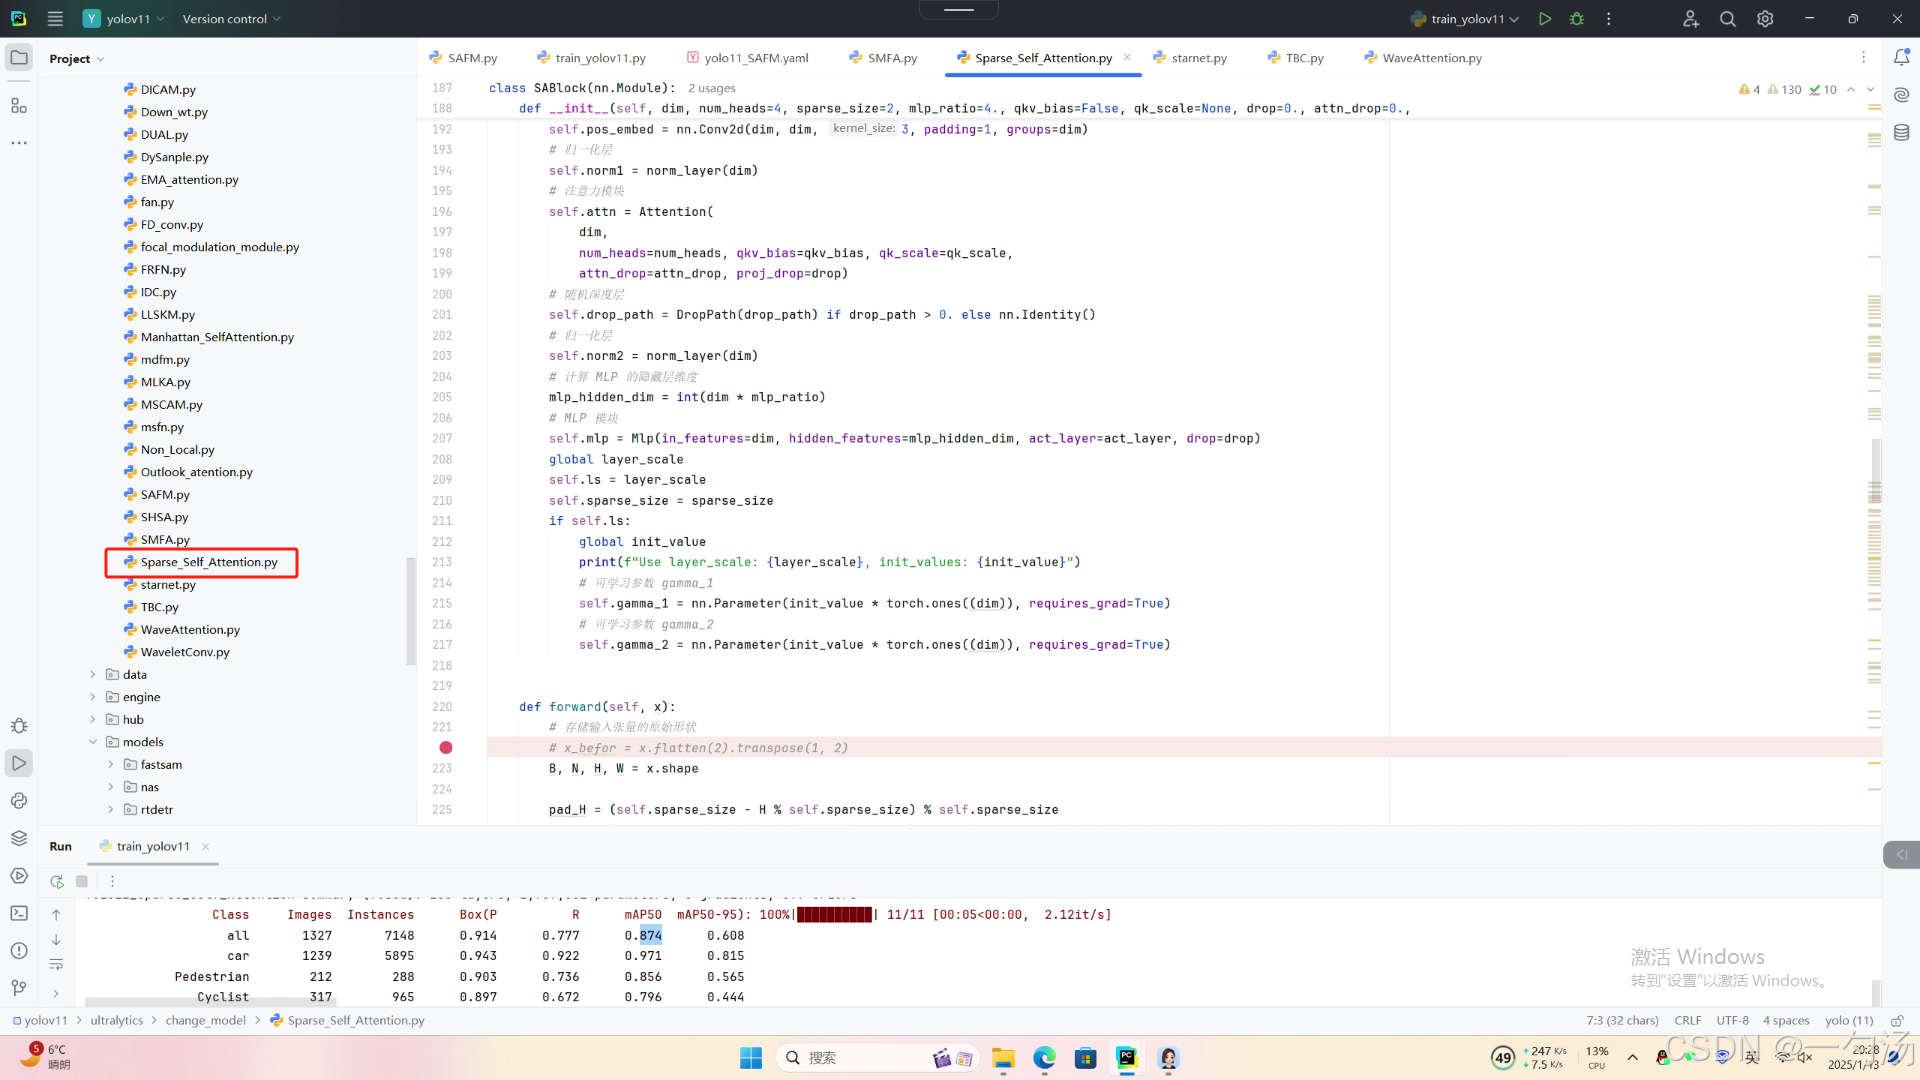This screenshot has width=1920, height=1080.
Task: Toggle the breakpoint at line 222
Action: click(446, 748)
